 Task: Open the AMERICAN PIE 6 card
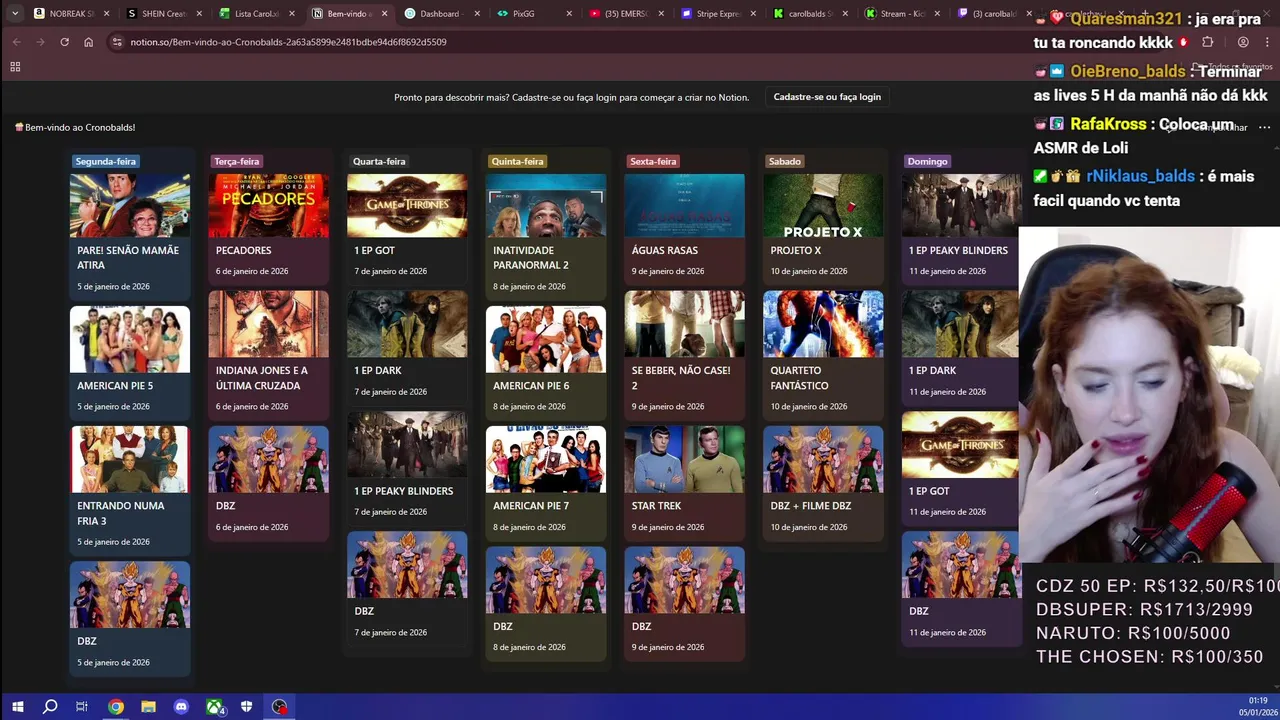545,362
